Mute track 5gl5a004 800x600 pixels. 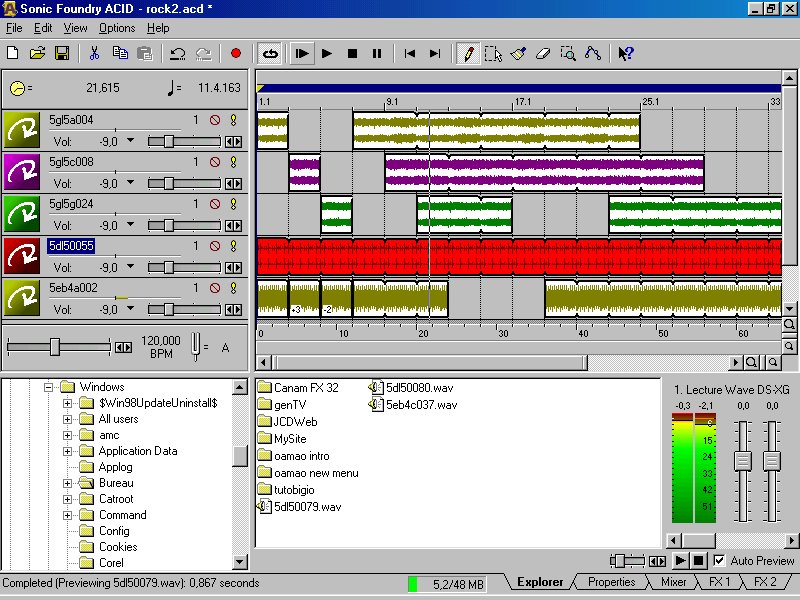coord(214,120)
